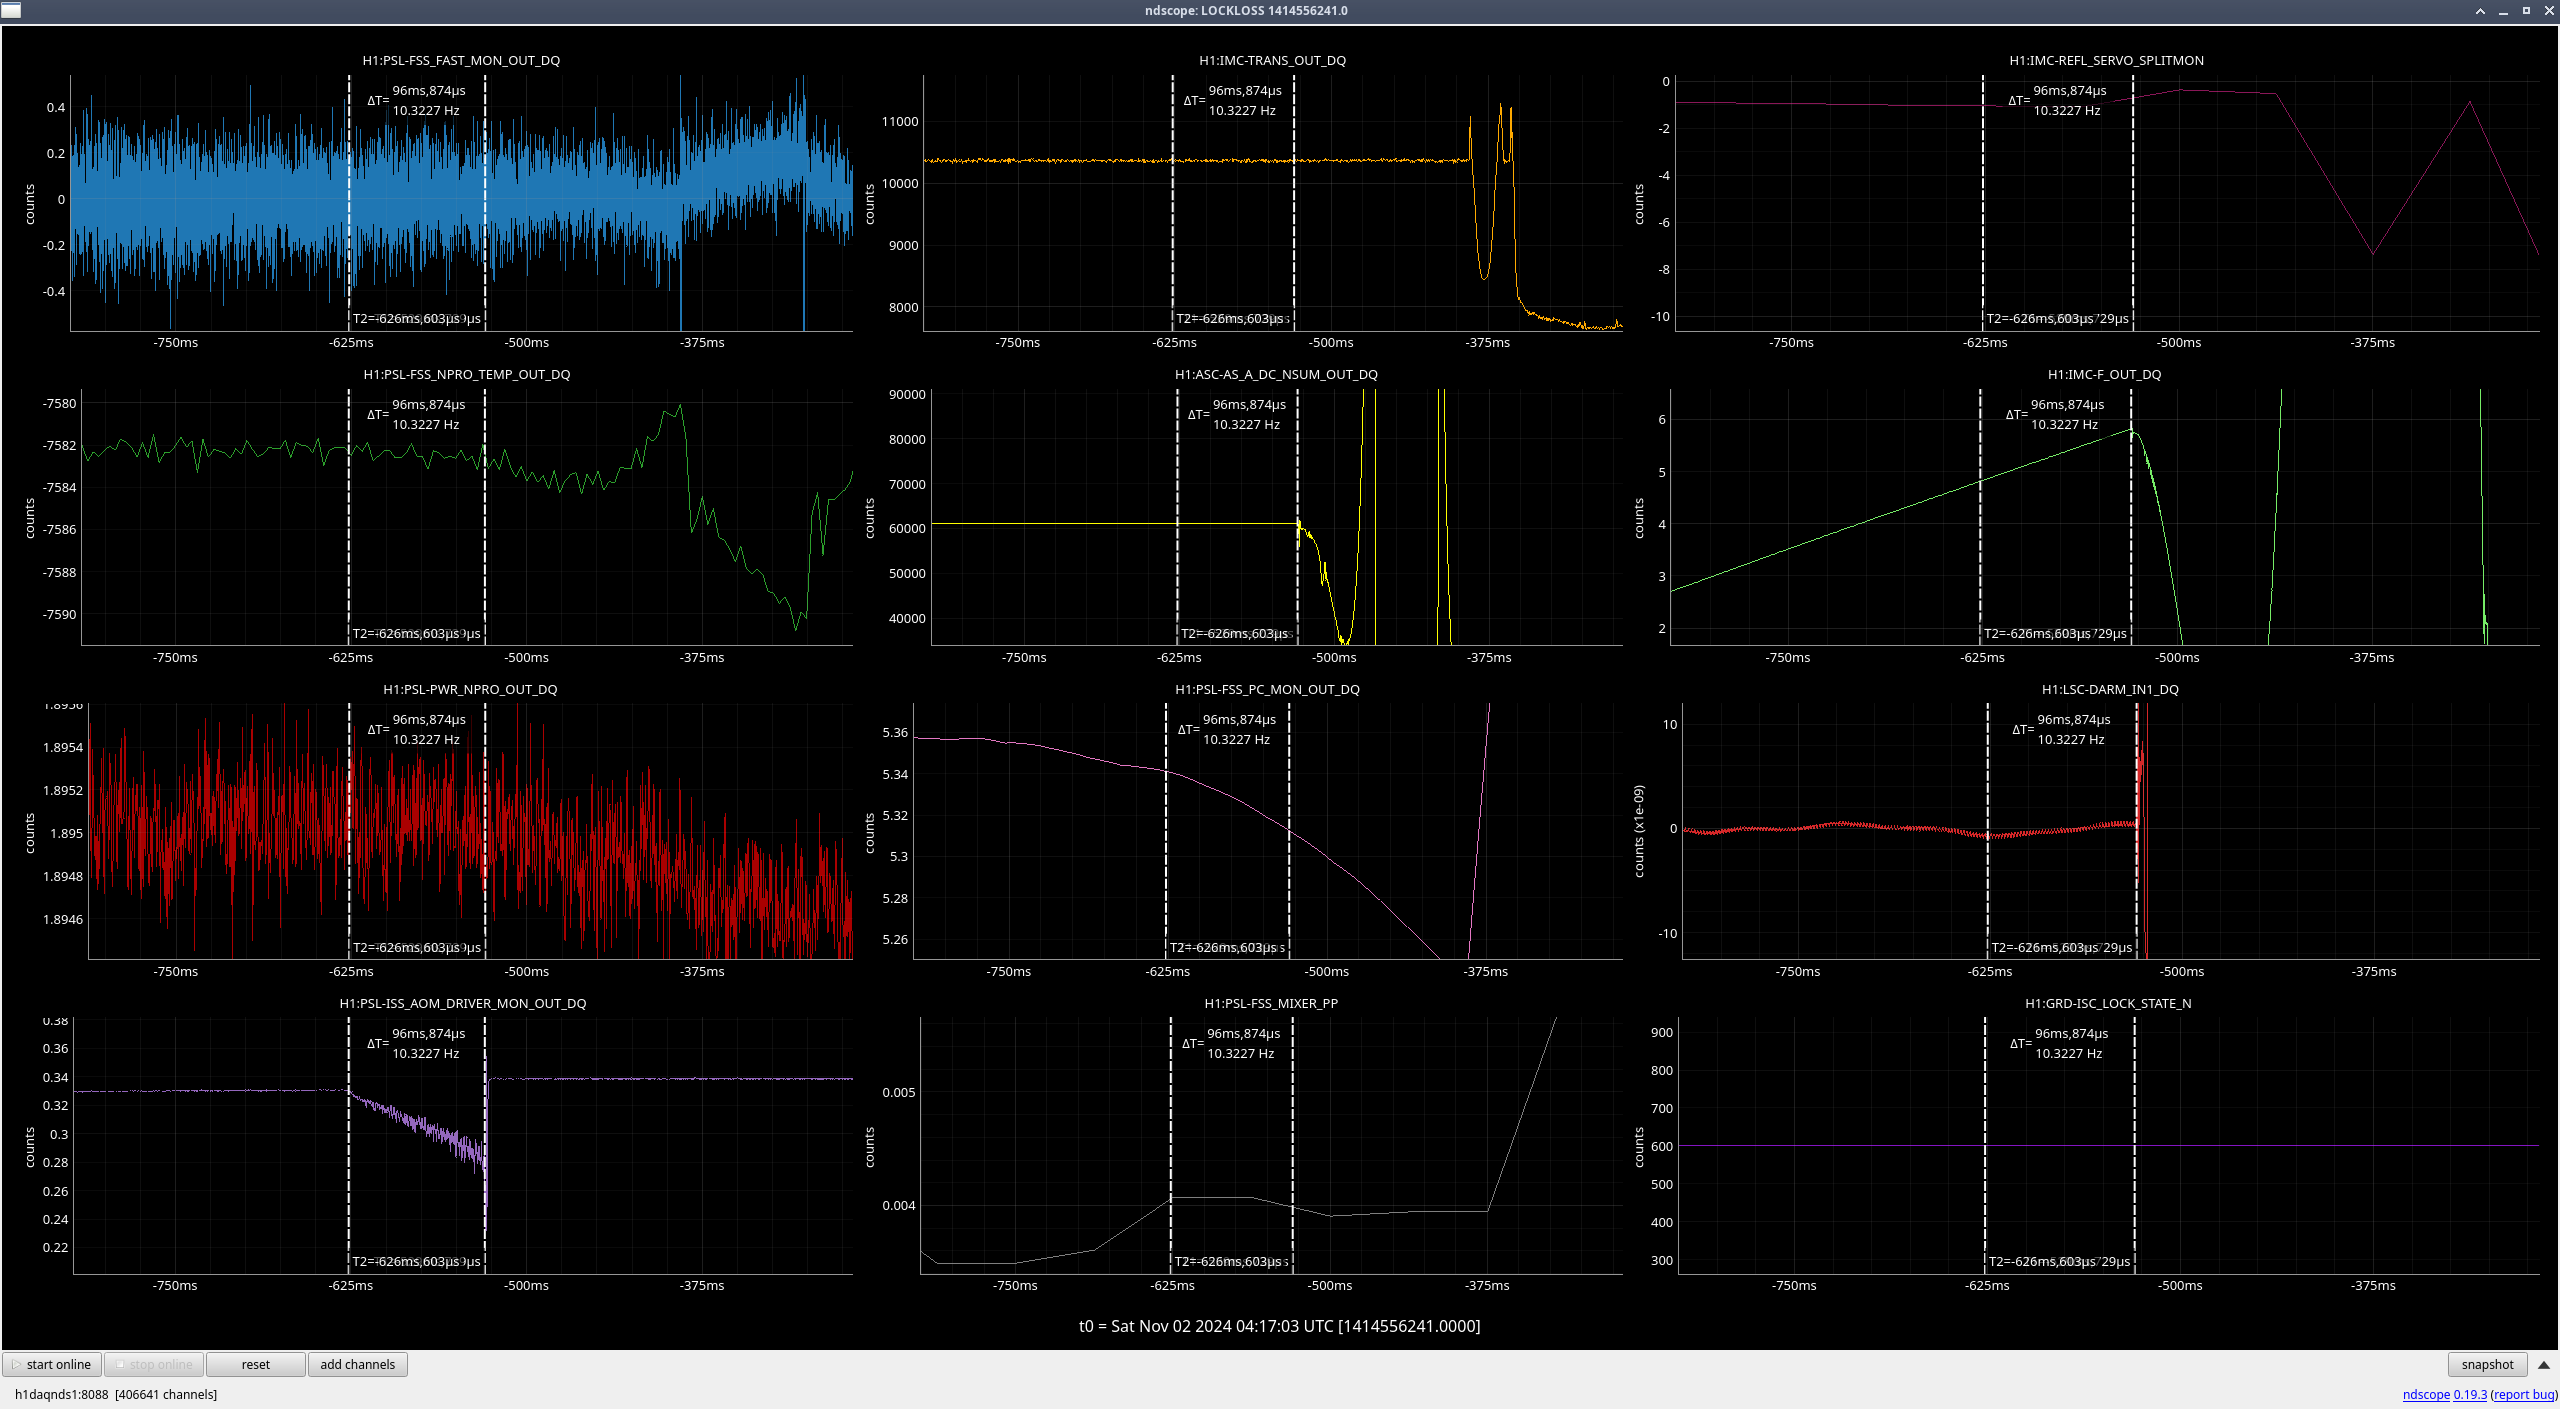2560x1409 pixels.
Task: Open the window menu icon in the title bar
Action: point(10,10)
